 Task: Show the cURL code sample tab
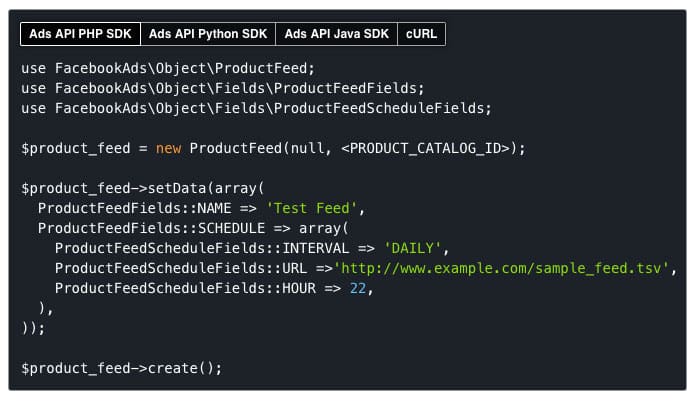click(421, 34)
